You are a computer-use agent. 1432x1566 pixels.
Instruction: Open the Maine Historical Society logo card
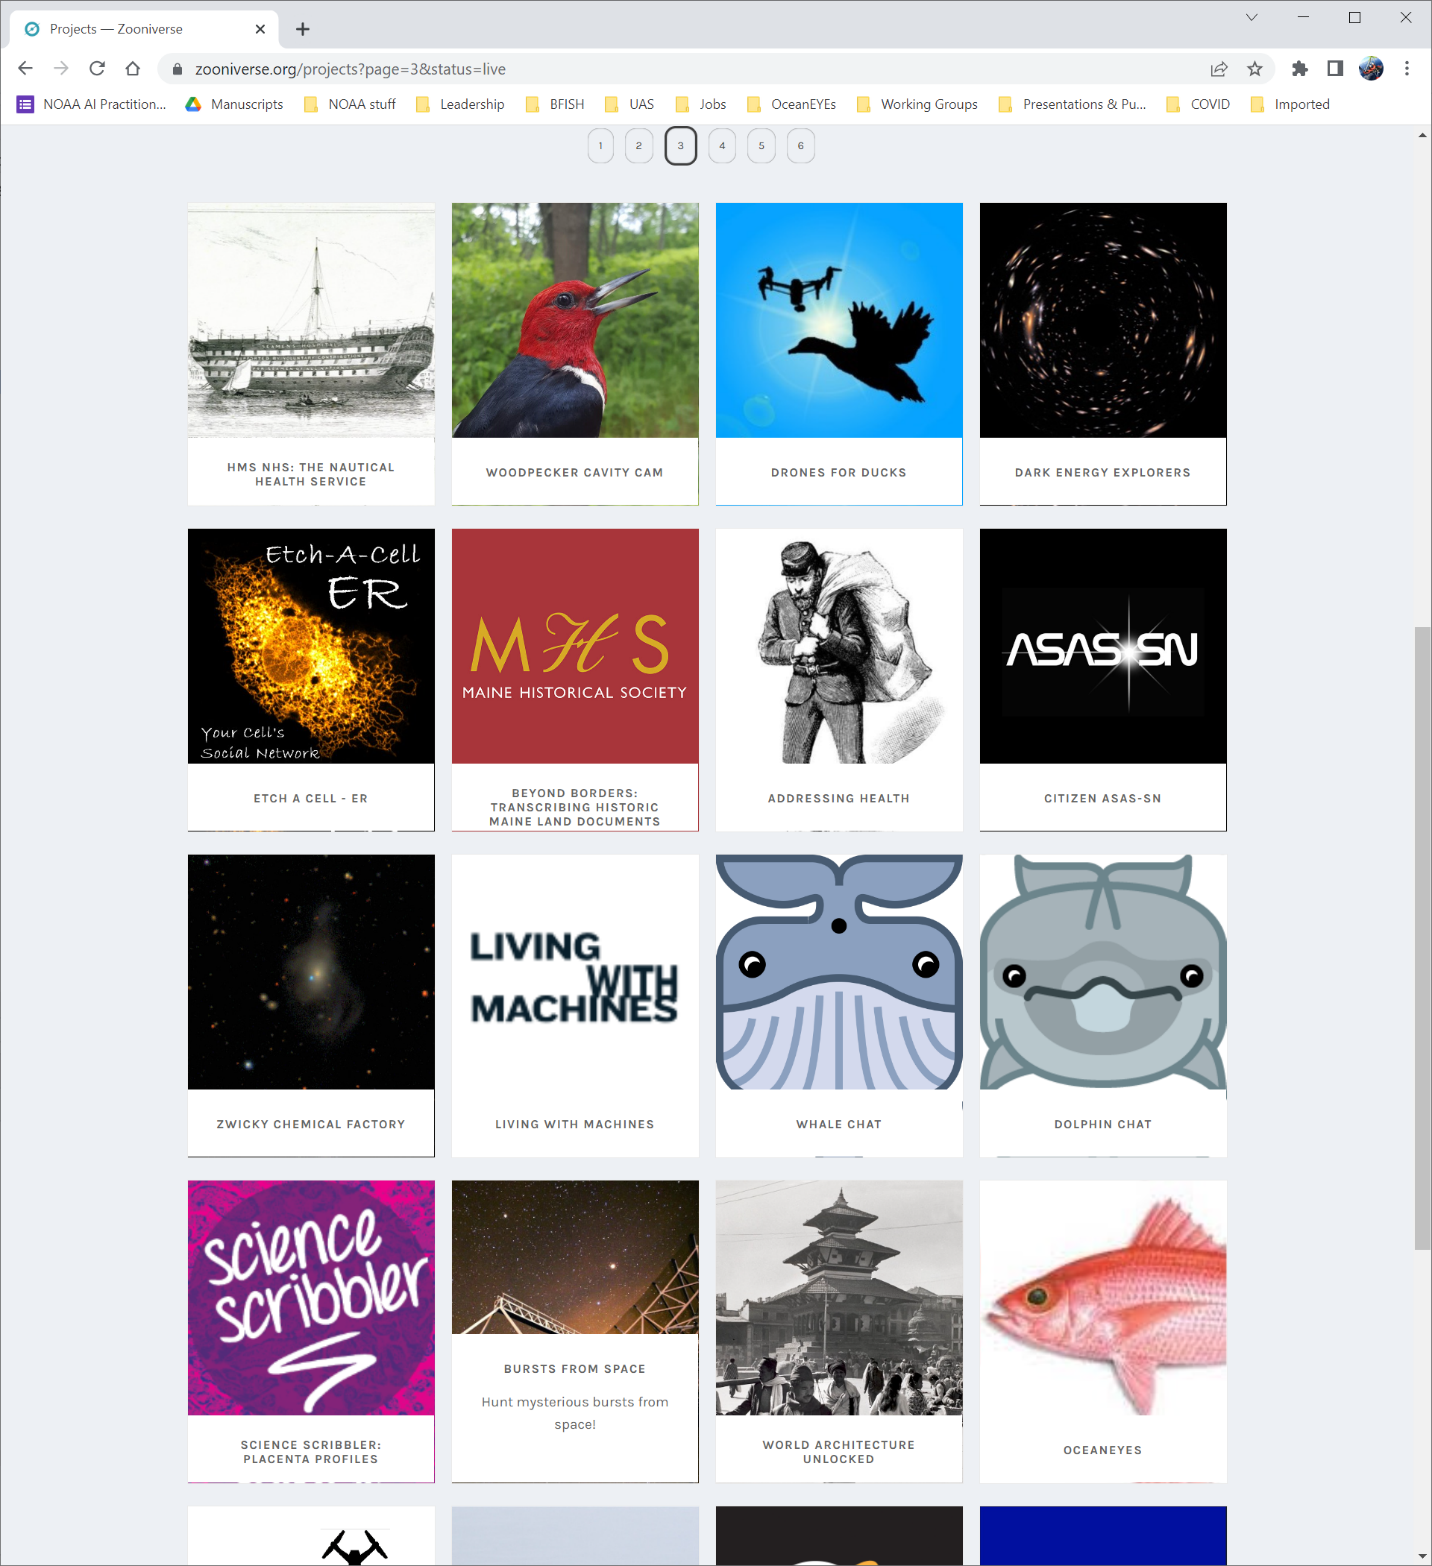tap(575, 646)
